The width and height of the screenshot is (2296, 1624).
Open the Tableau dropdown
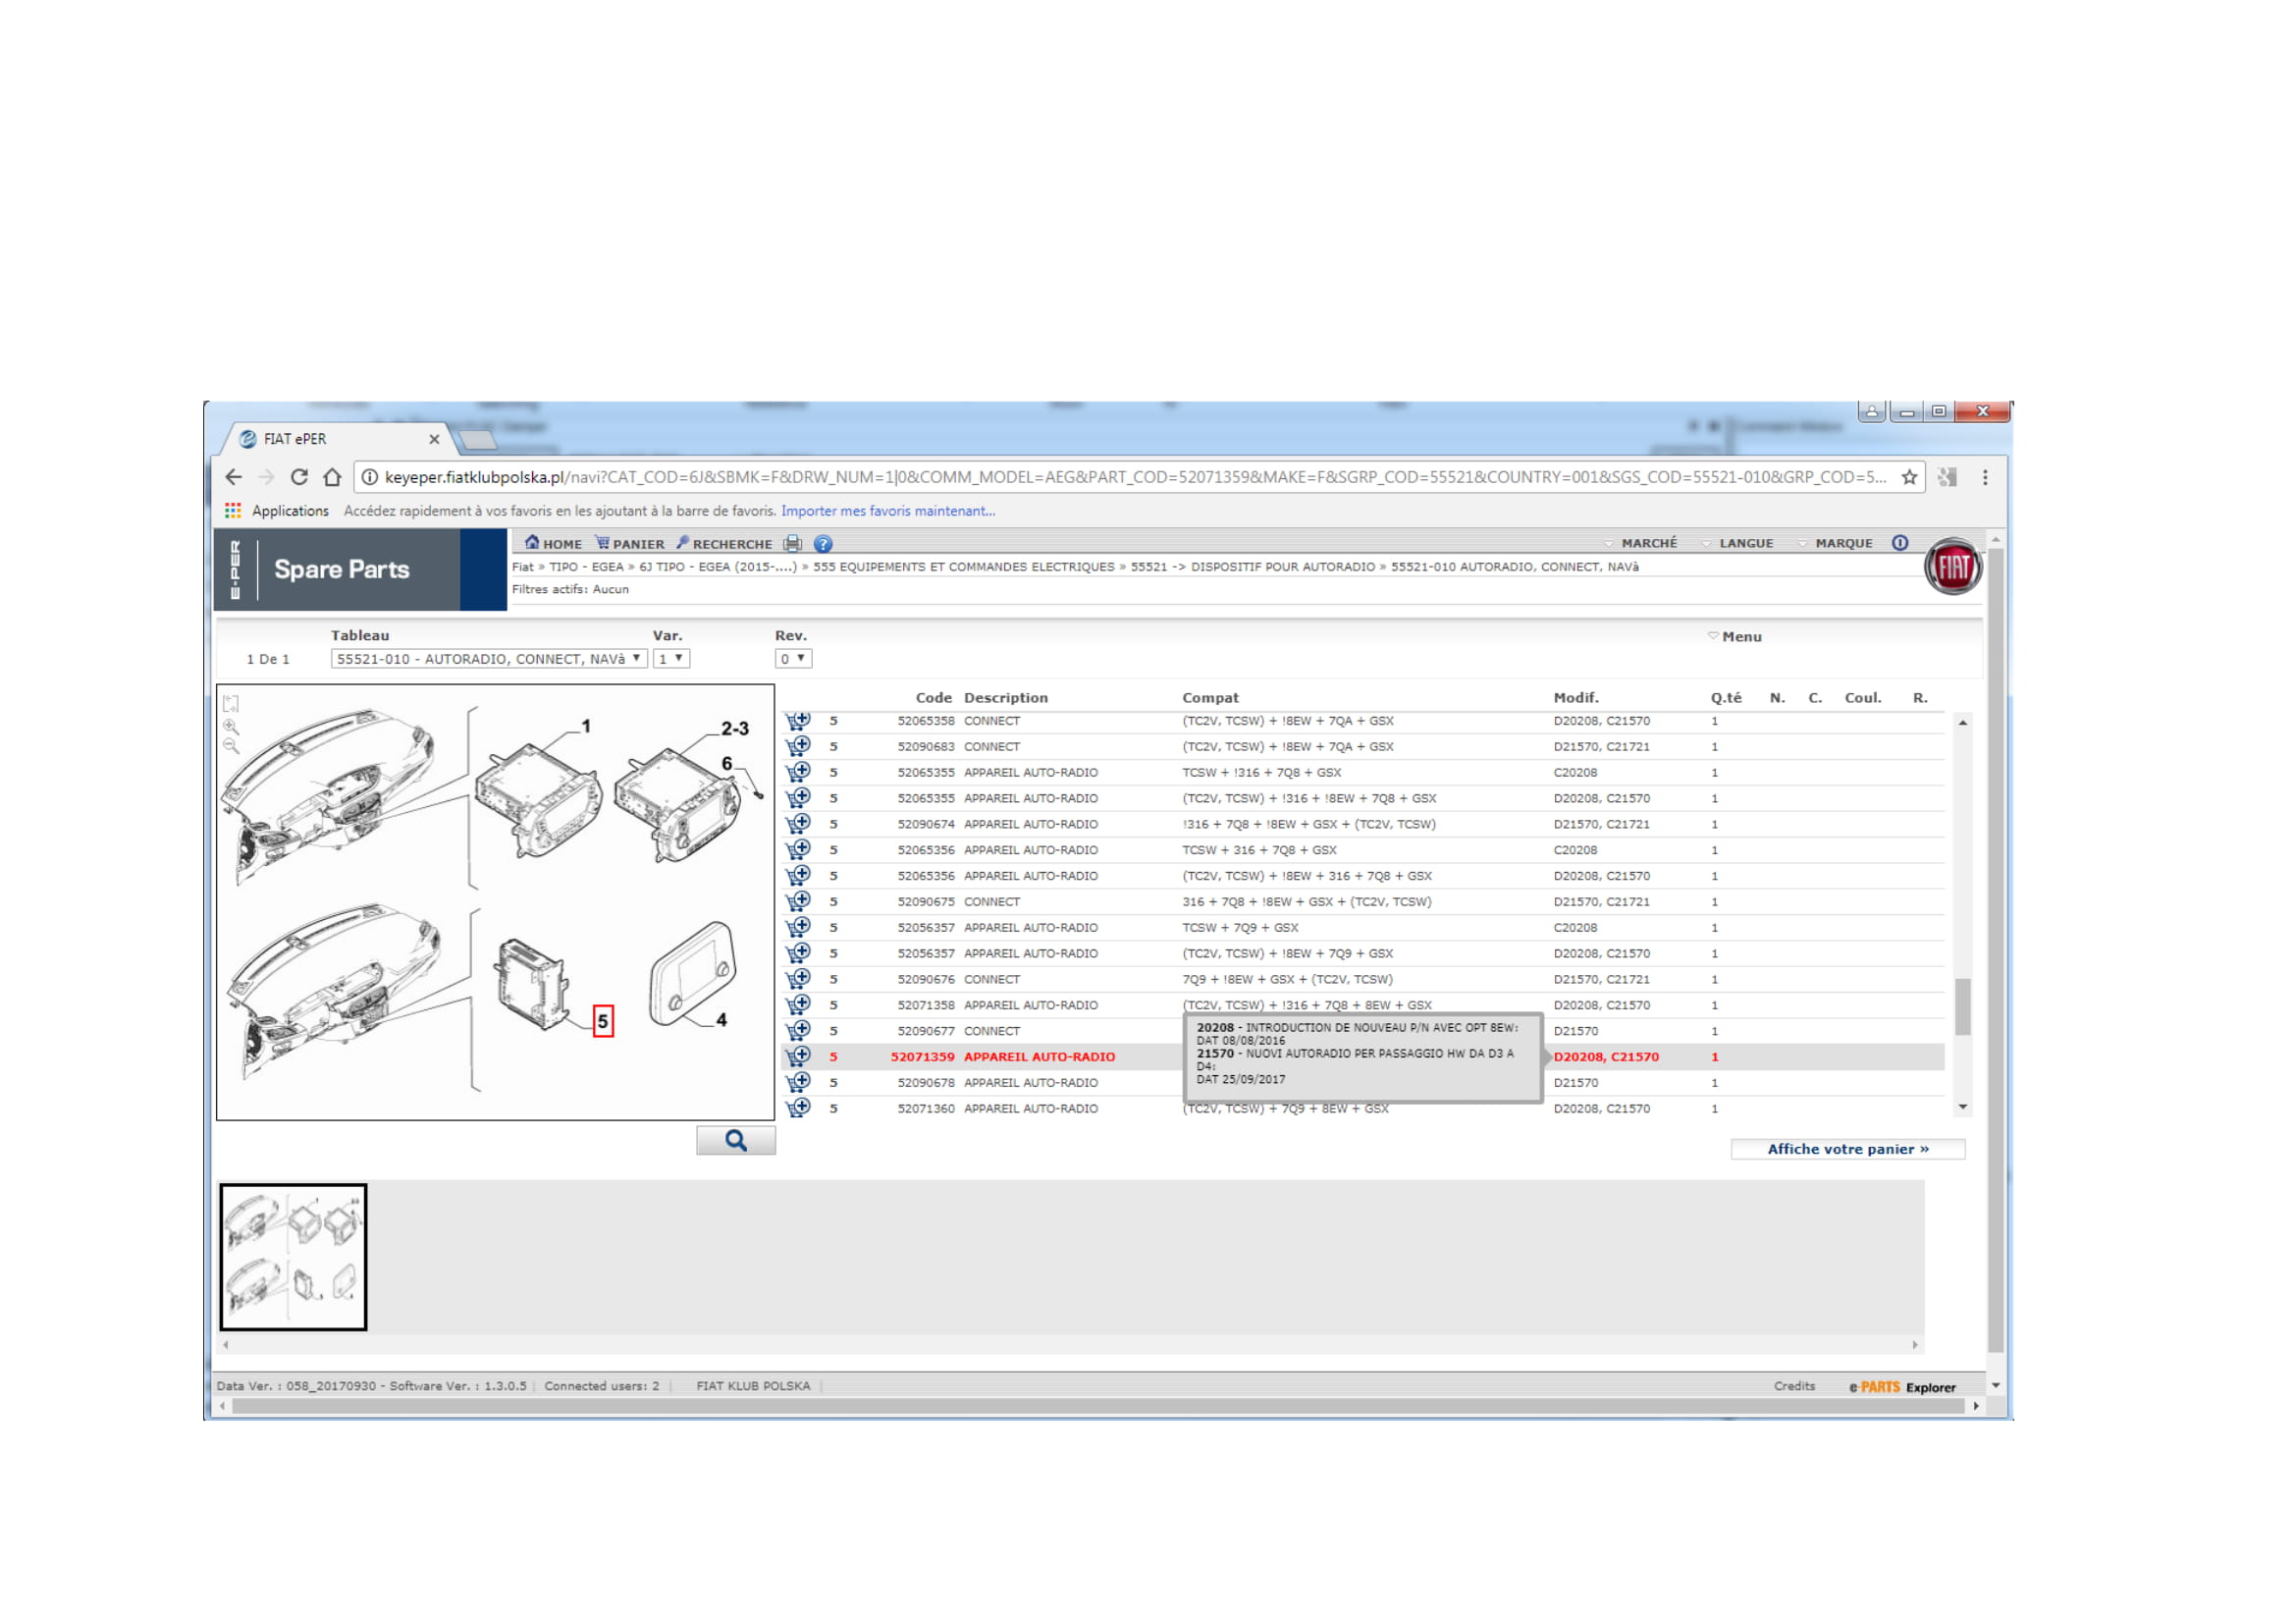(489, 659)
